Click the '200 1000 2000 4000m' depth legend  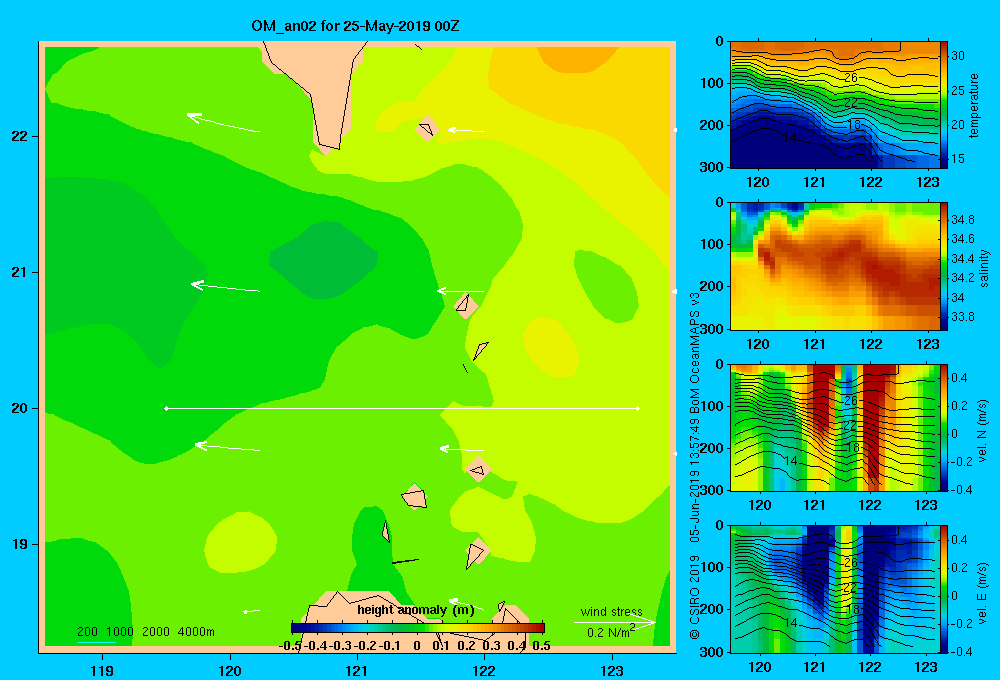(x=146, y=632)
